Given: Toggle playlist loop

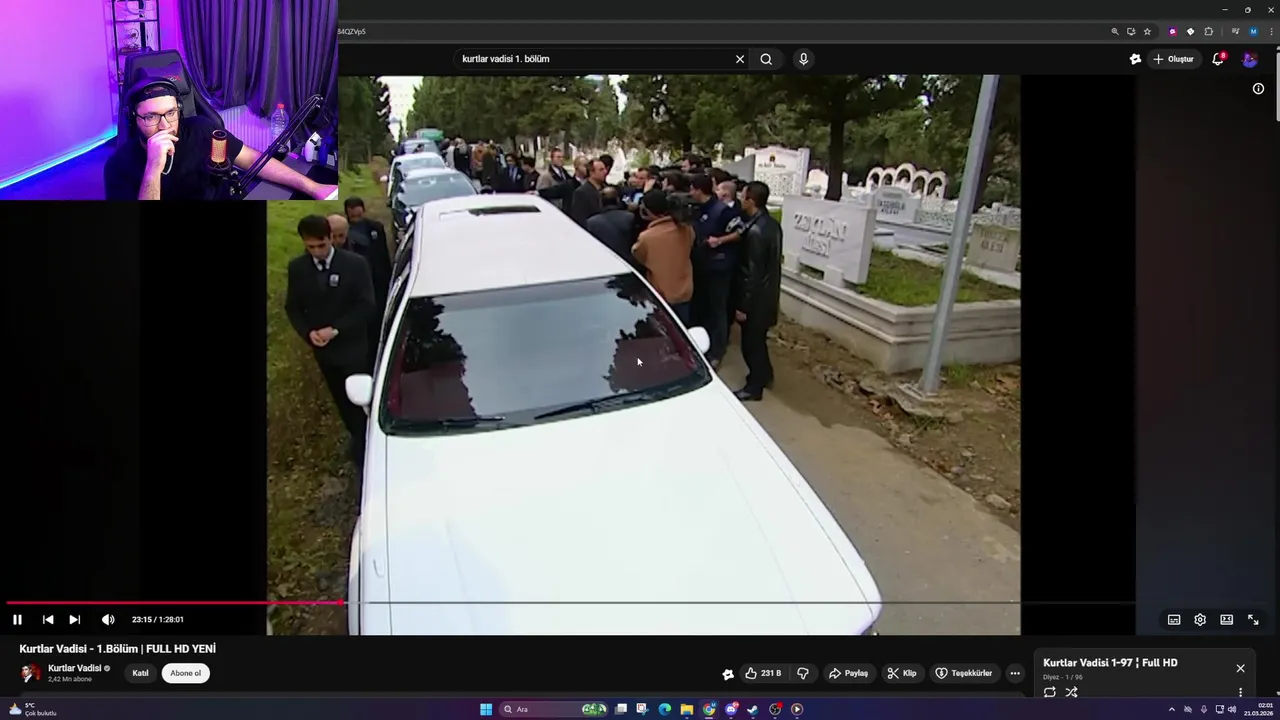Looking at the screenshot, I should [1049, 692].
